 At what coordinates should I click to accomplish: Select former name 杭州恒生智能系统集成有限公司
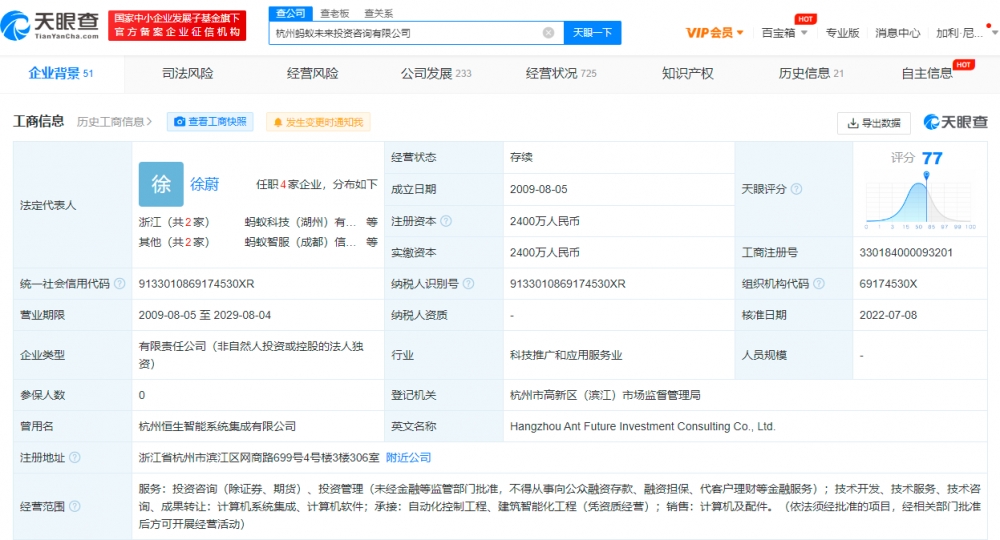(x=217, y=427)
